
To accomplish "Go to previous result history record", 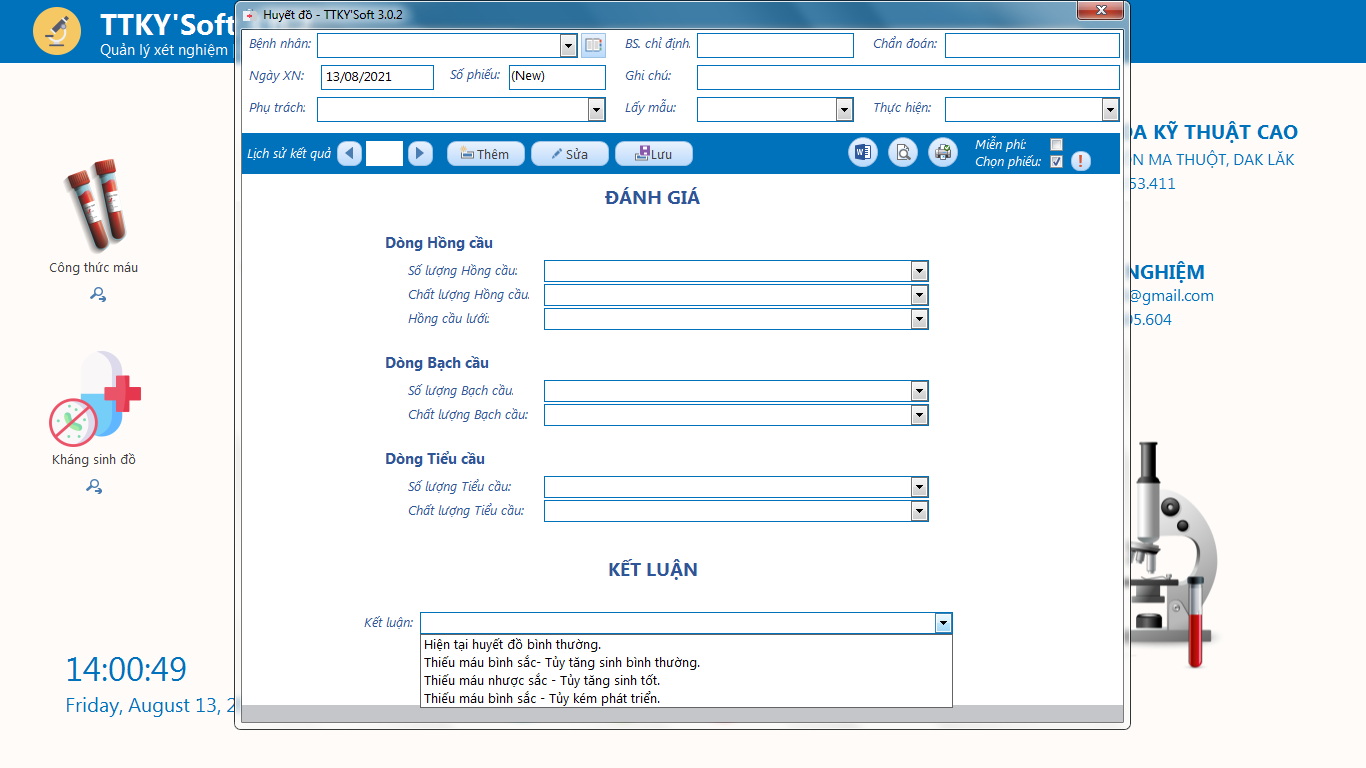I will tap(349, 153).
